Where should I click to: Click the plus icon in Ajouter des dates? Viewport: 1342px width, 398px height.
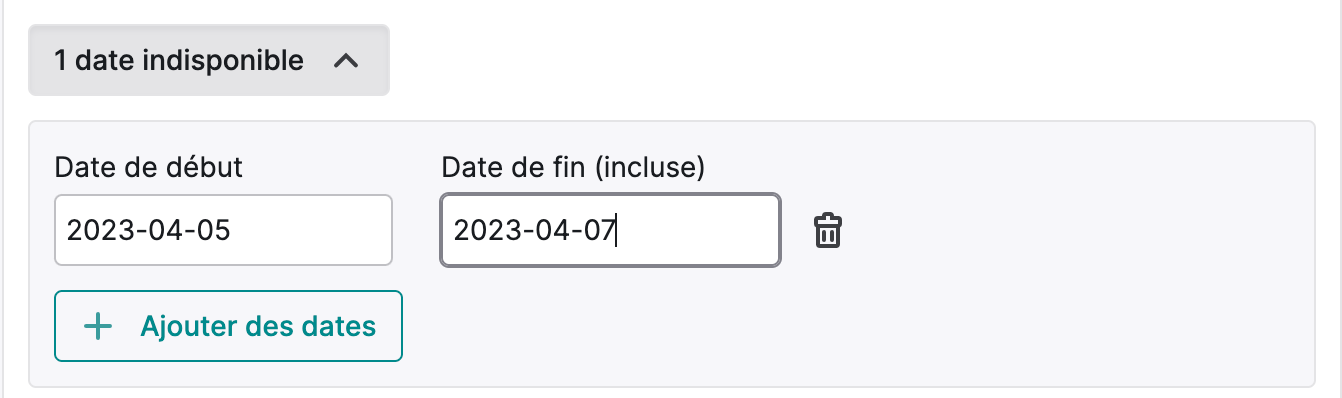click(x=97, y=326)
